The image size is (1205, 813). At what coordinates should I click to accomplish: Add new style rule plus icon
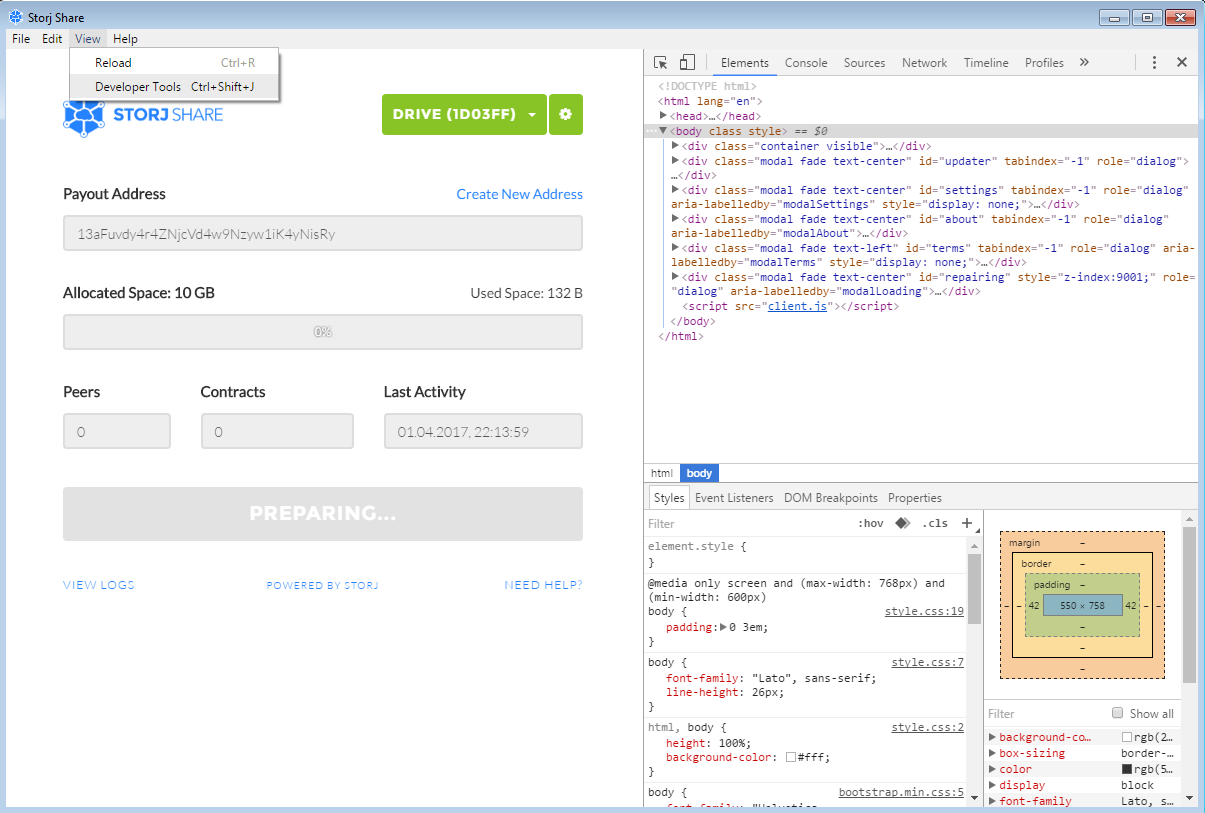(966, 523)
